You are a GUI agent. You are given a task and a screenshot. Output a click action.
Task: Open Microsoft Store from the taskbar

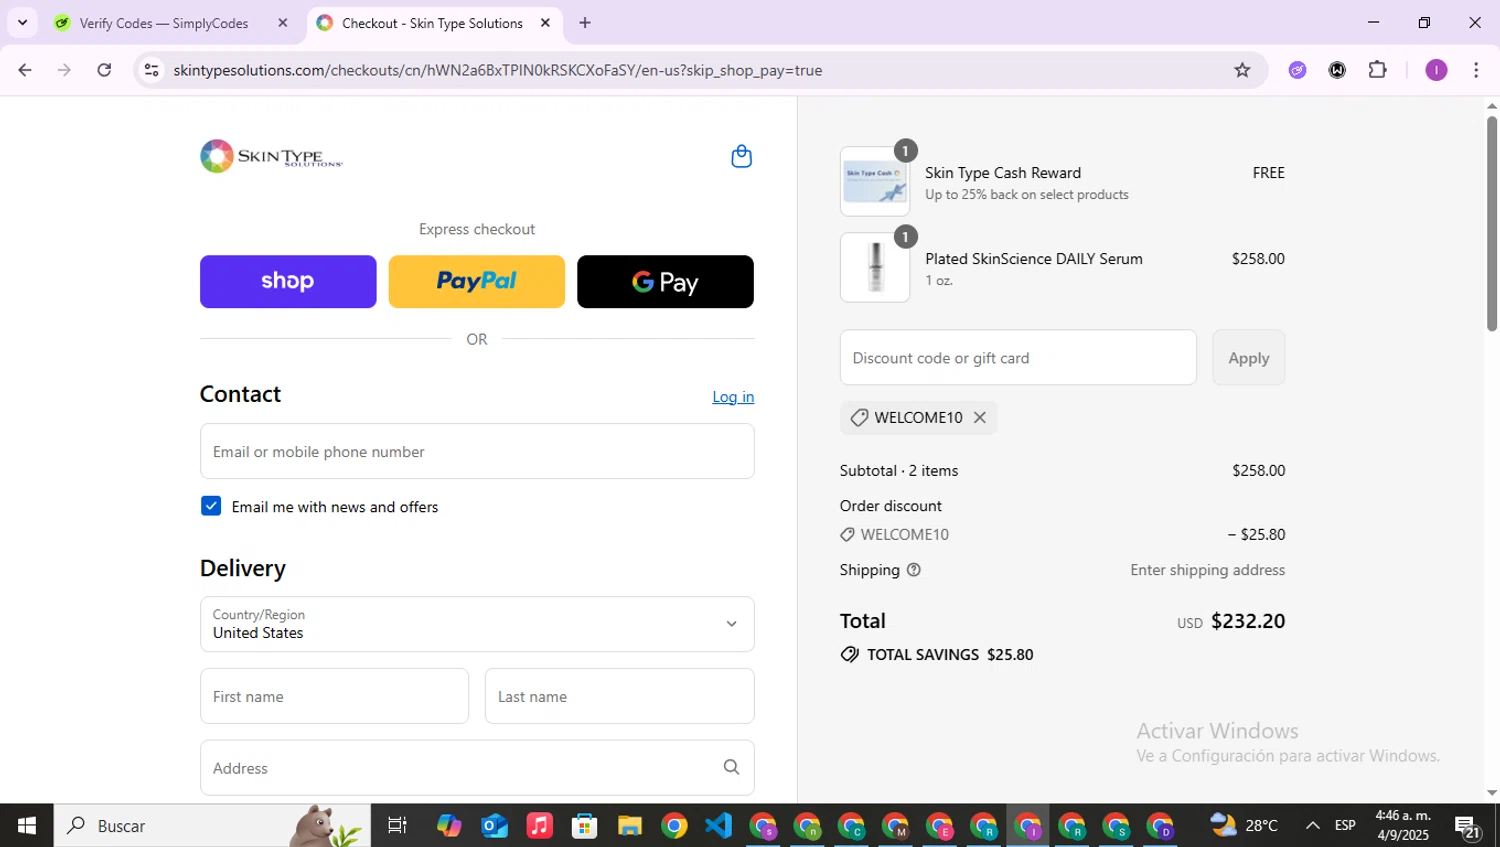tap(584, 825)
